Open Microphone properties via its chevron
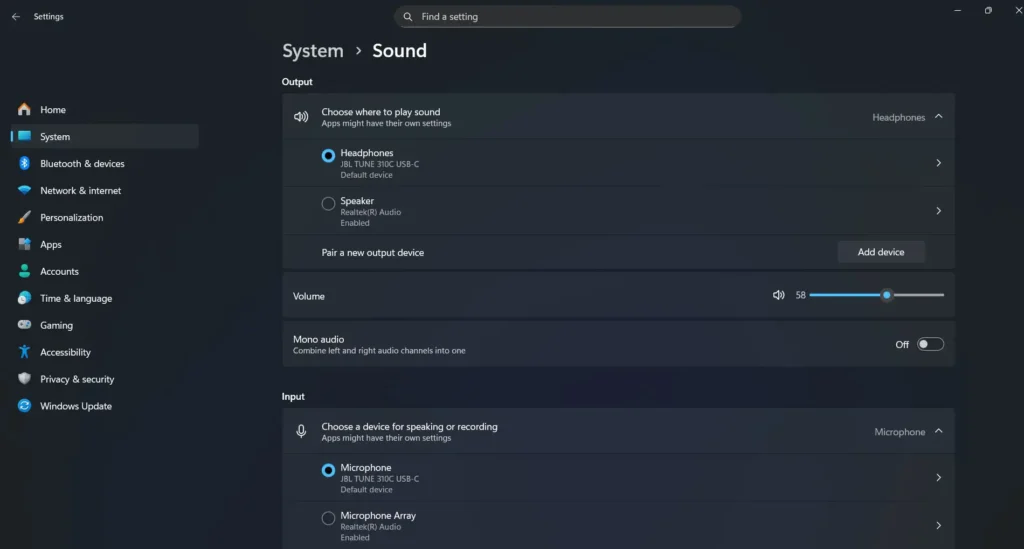This screenshot has height=549, width=1024. click(938, 478)
